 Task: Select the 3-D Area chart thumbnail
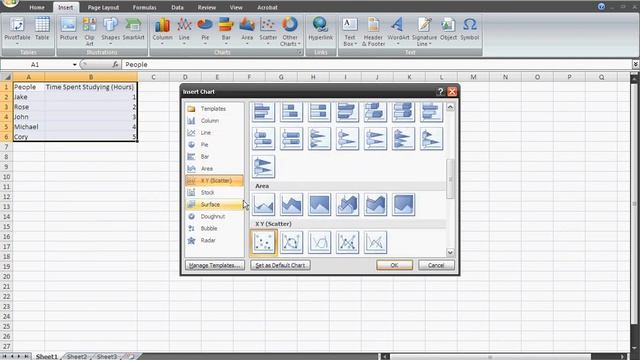(x=347, y=204)
